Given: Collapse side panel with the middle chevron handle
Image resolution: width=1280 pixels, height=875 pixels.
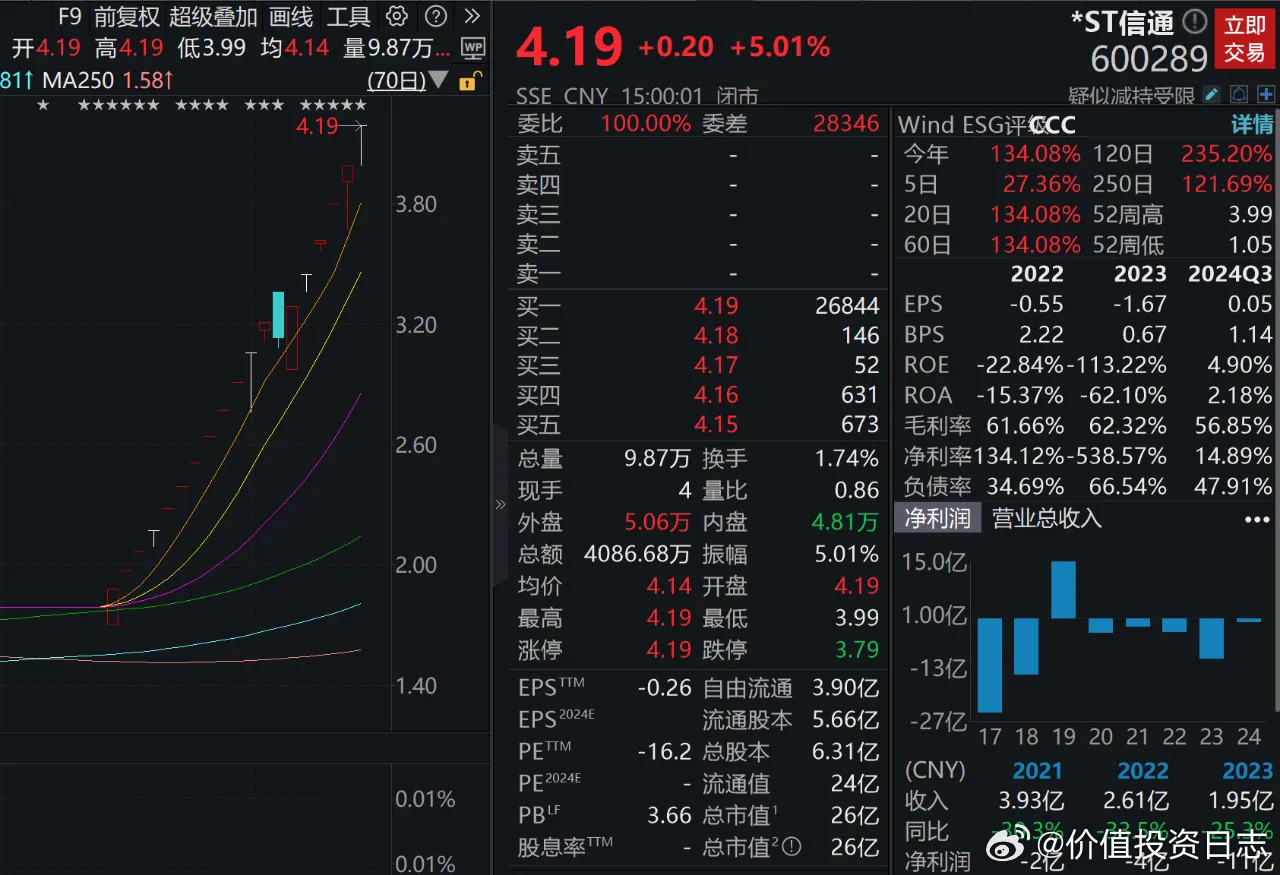Looking at the screenshot, I should pos(500,505).
